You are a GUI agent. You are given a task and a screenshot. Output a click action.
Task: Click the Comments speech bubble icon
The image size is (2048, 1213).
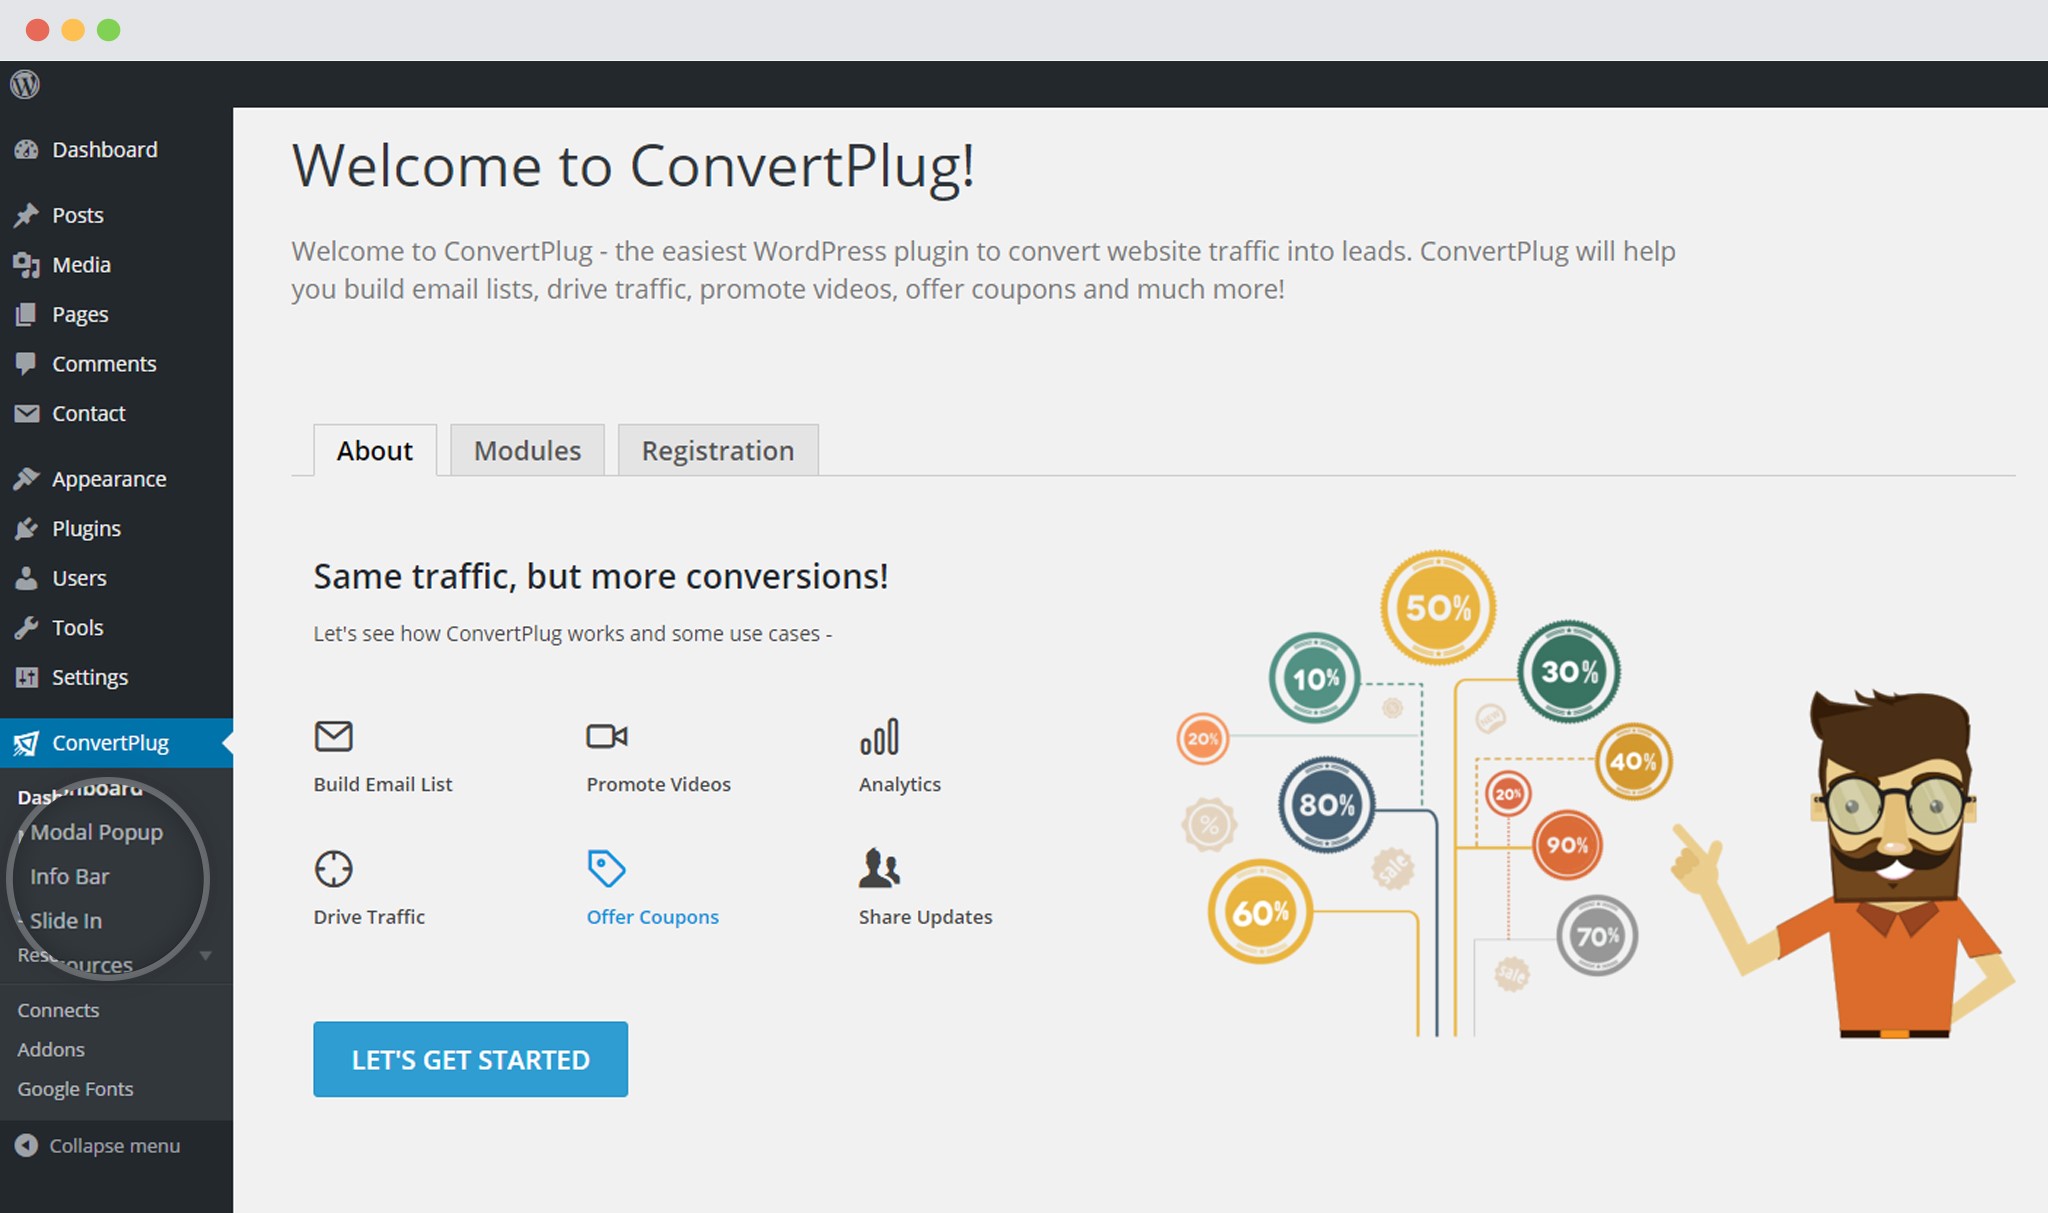click(26, 364)
